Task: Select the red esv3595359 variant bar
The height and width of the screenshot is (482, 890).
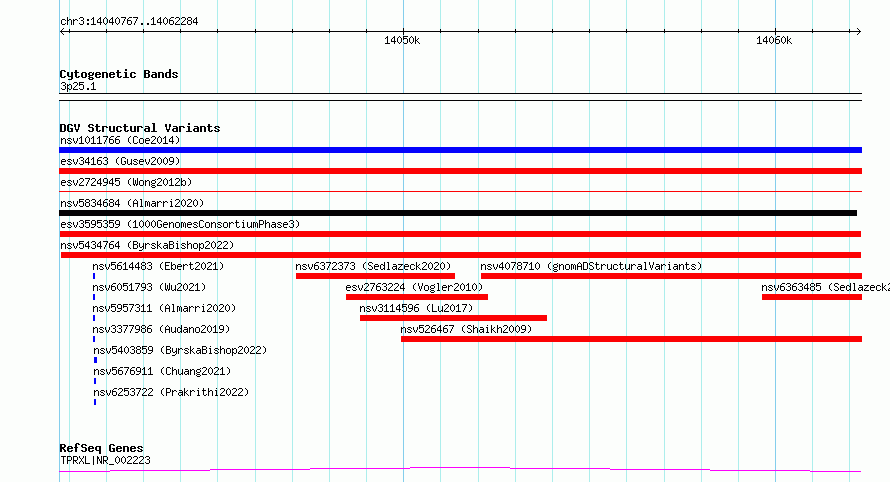Action: (460, 234)
